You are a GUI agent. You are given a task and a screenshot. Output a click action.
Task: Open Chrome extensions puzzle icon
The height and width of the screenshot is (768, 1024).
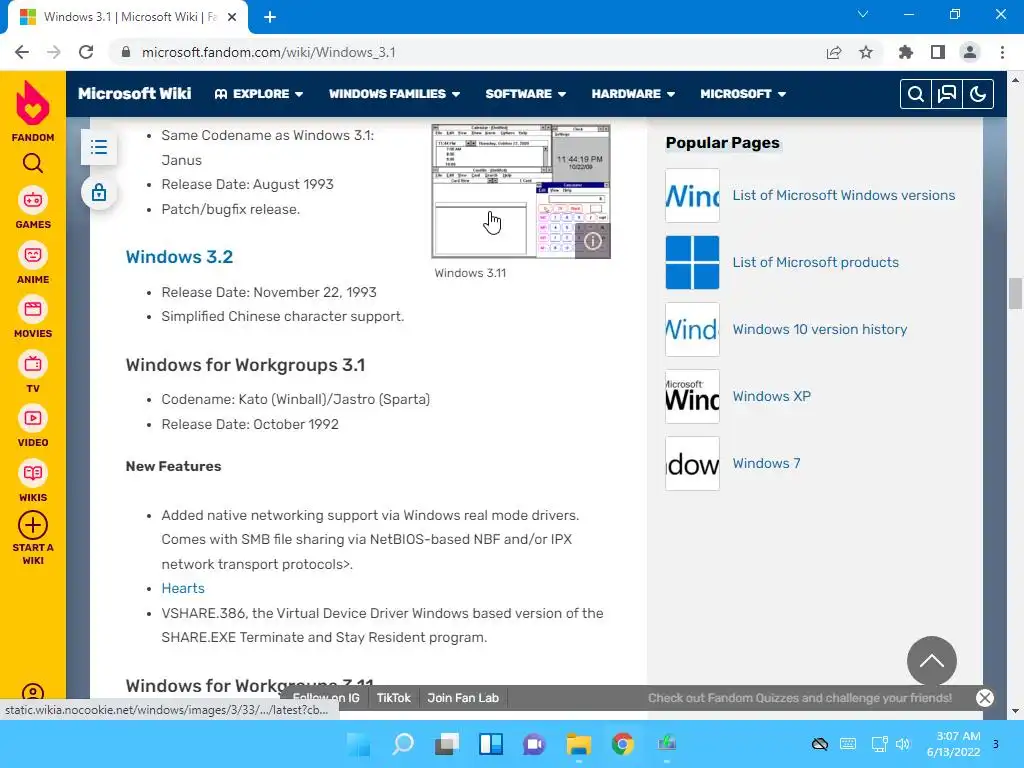[906, 52]
